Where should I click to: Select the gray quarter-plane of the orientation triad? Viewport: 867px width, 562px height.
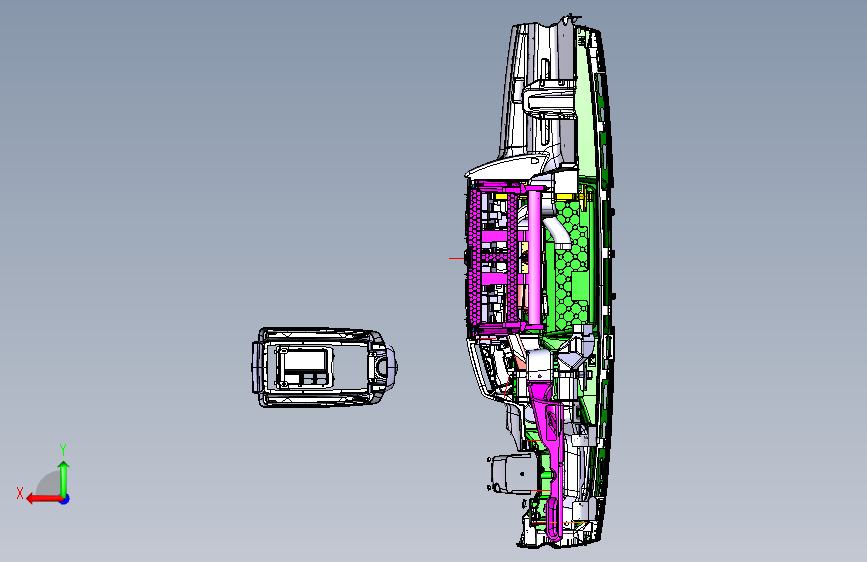coord(49,483)
